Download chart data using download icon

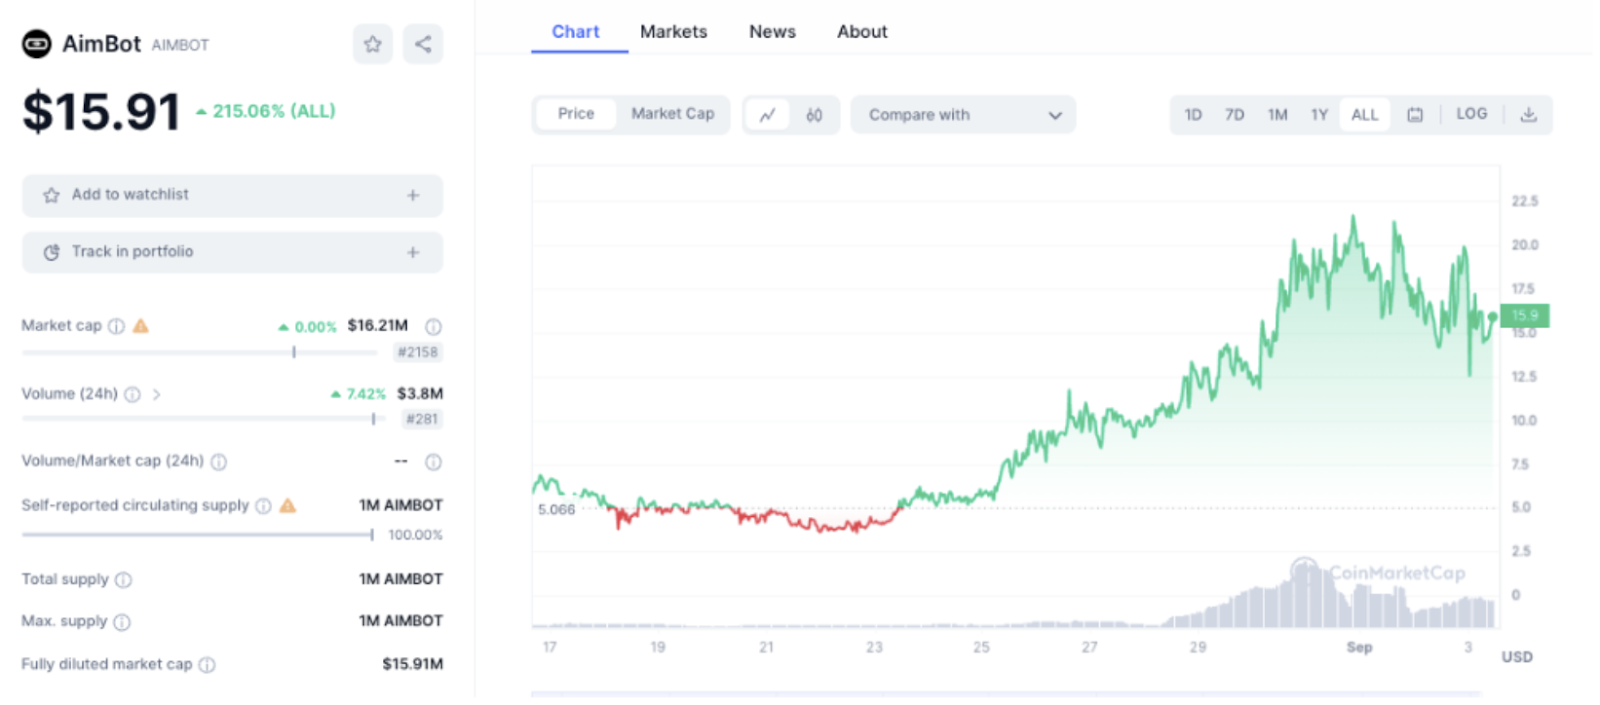pyautogui.click(x=1528, y=115)
